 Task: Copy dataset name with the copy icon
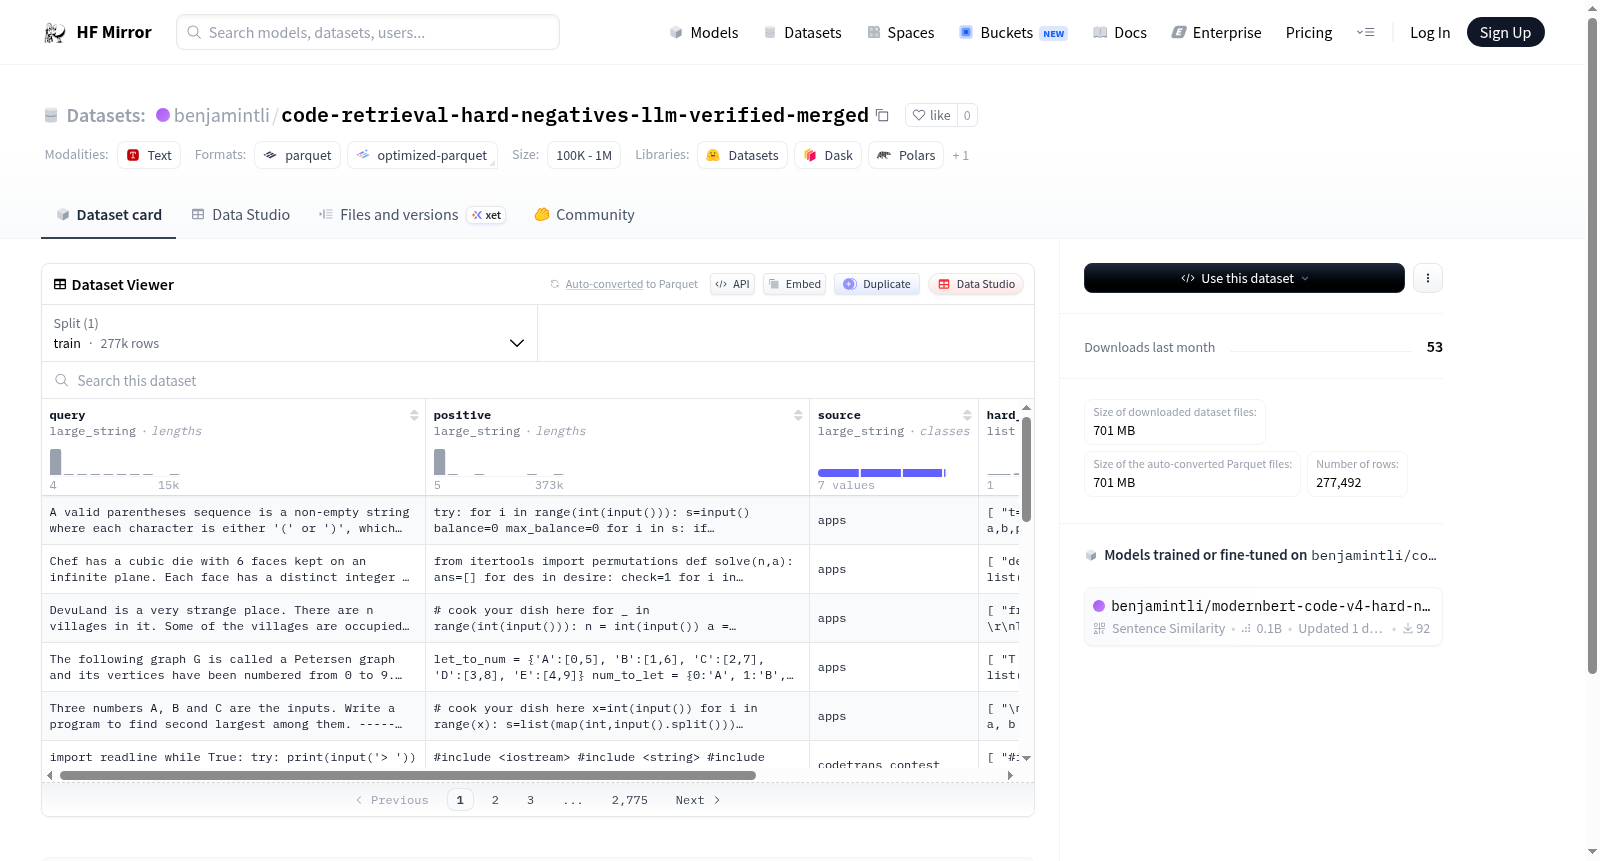(882, 115)
